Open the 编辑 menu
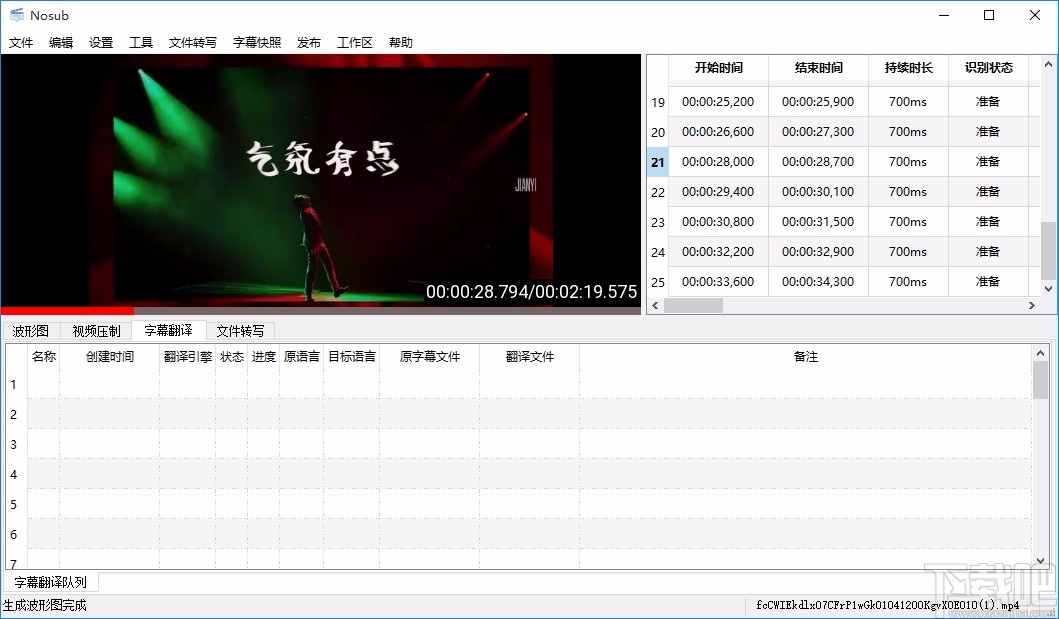This screenshot has height=619, width=1059. [61, 43]
